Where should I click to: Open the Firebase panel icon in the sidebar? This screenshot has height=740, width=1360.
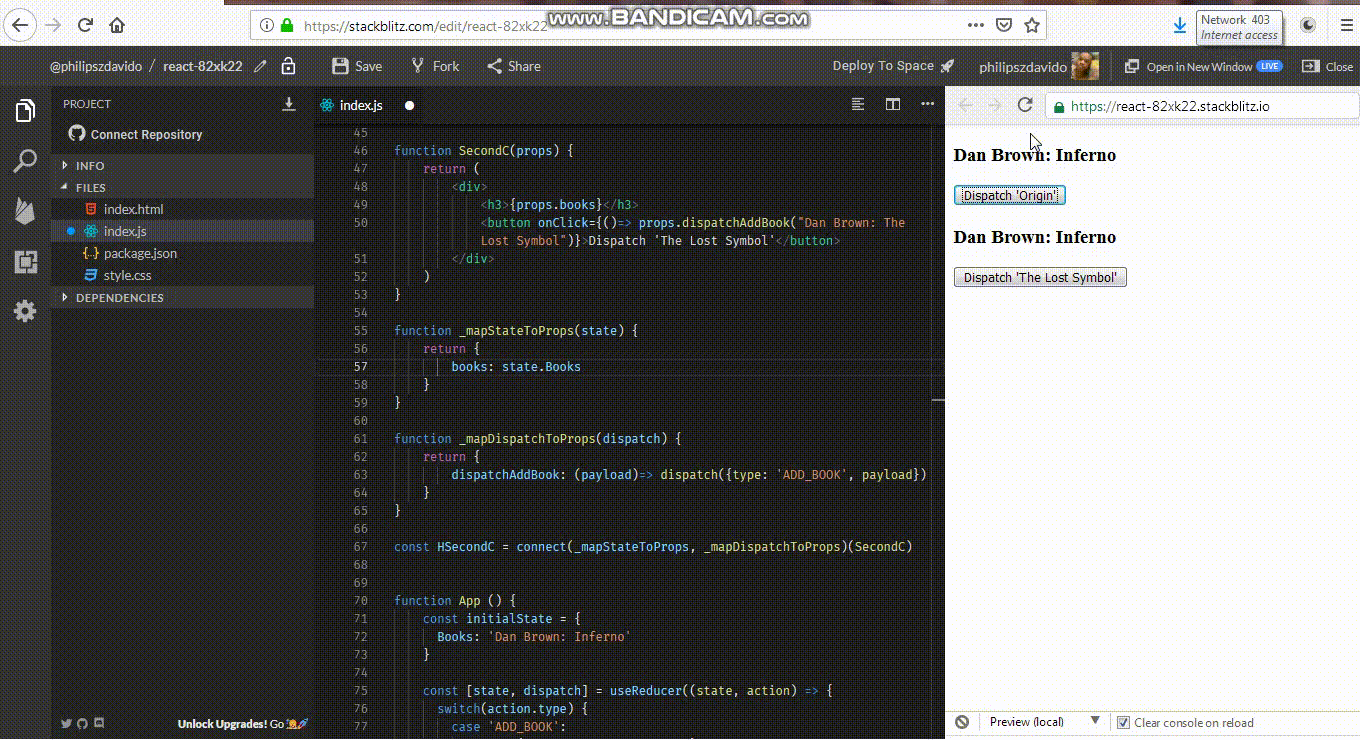[x=25, y=211]
